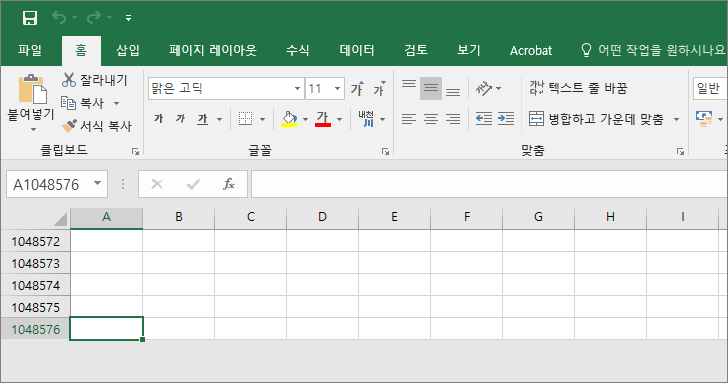Viewport: 728px width, 383px height.
Task: Expand the font color dropdown arrow
Action: pyautogui.click(x=339, y=119)
